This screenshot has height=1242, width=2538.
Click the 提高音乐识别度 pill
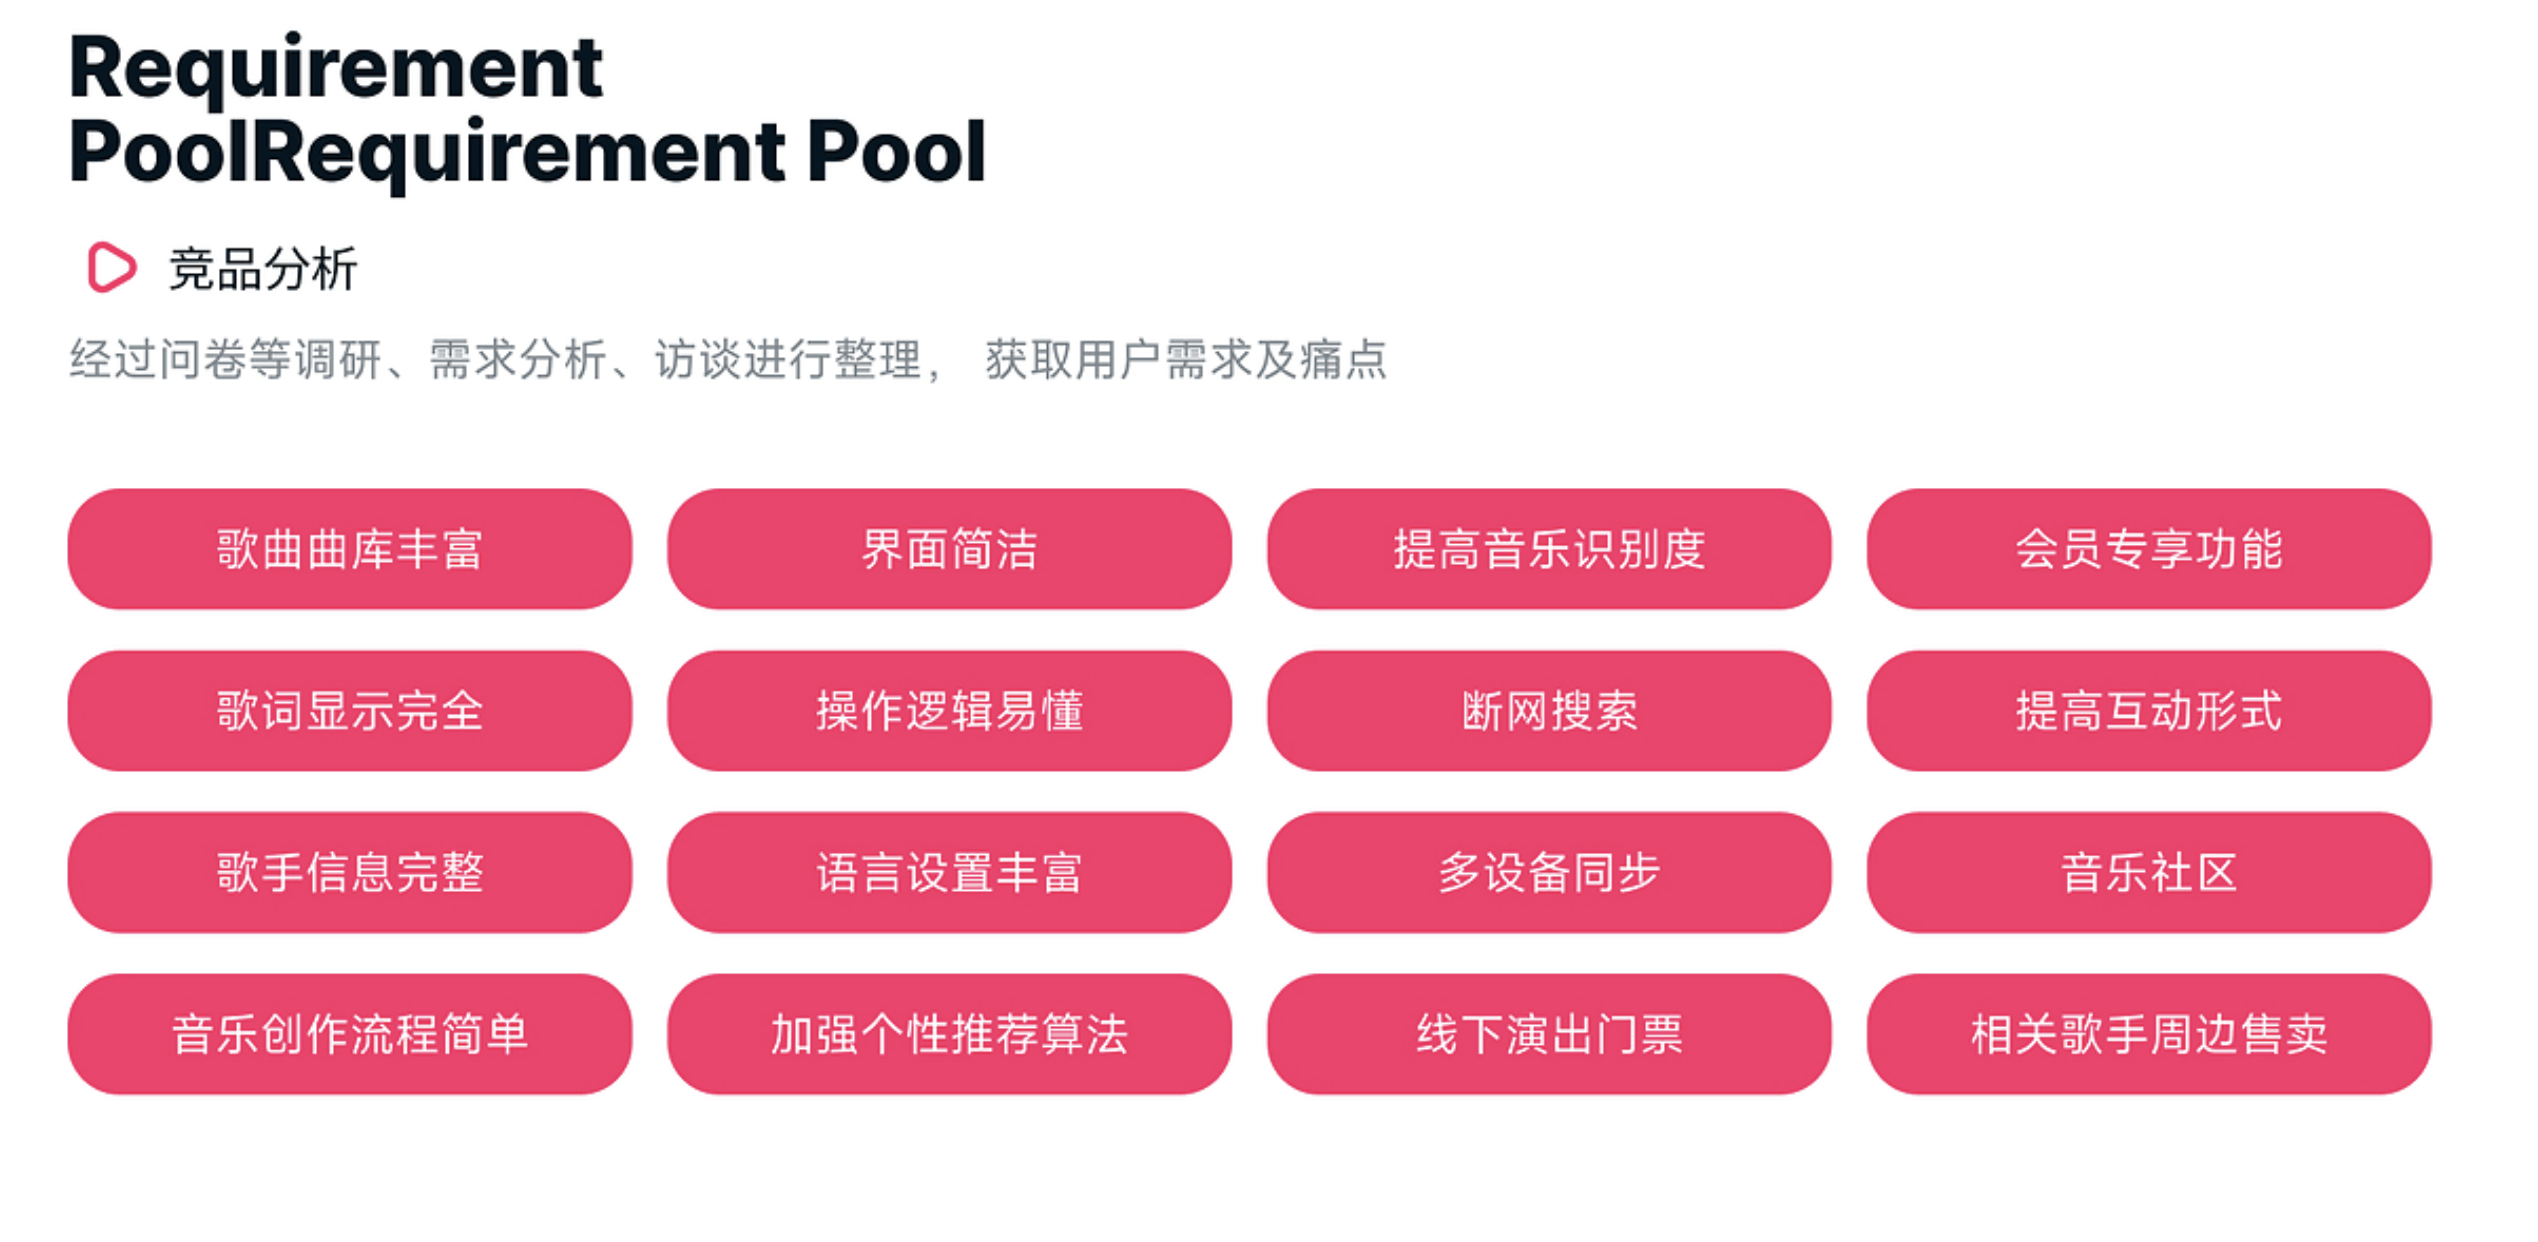pyautogui.click(x=1549, y=549)
